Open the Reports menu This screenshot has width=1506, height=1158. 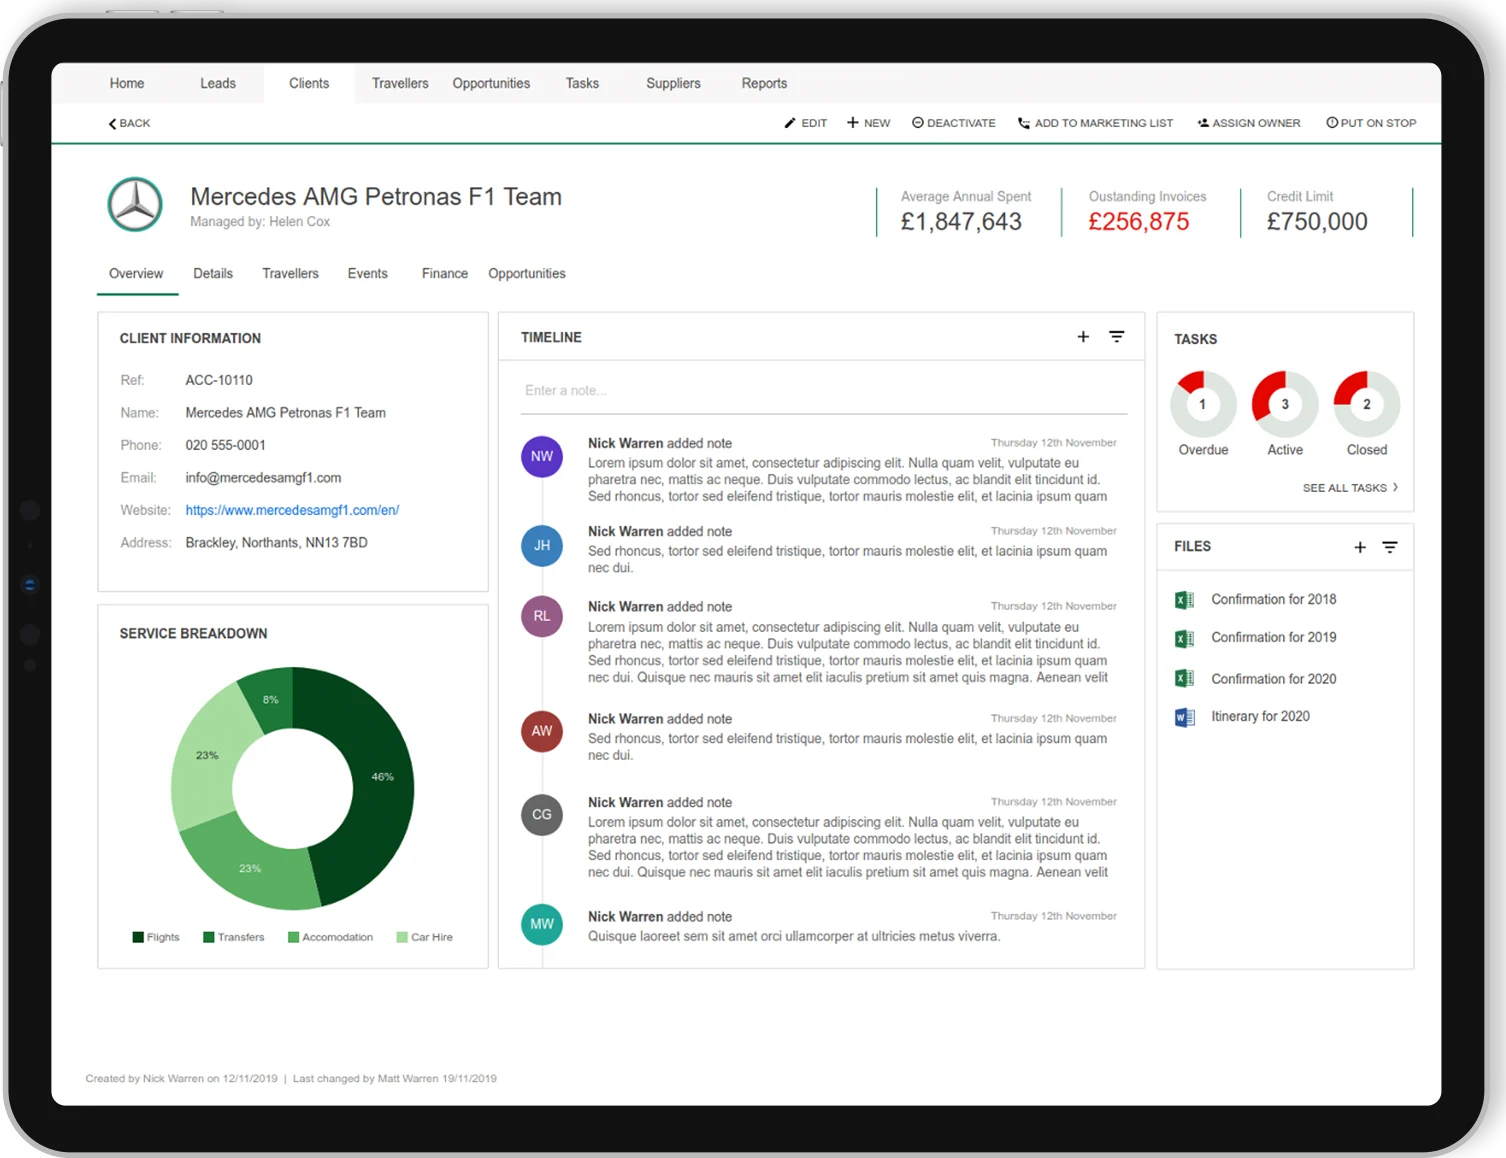[764, 83]
